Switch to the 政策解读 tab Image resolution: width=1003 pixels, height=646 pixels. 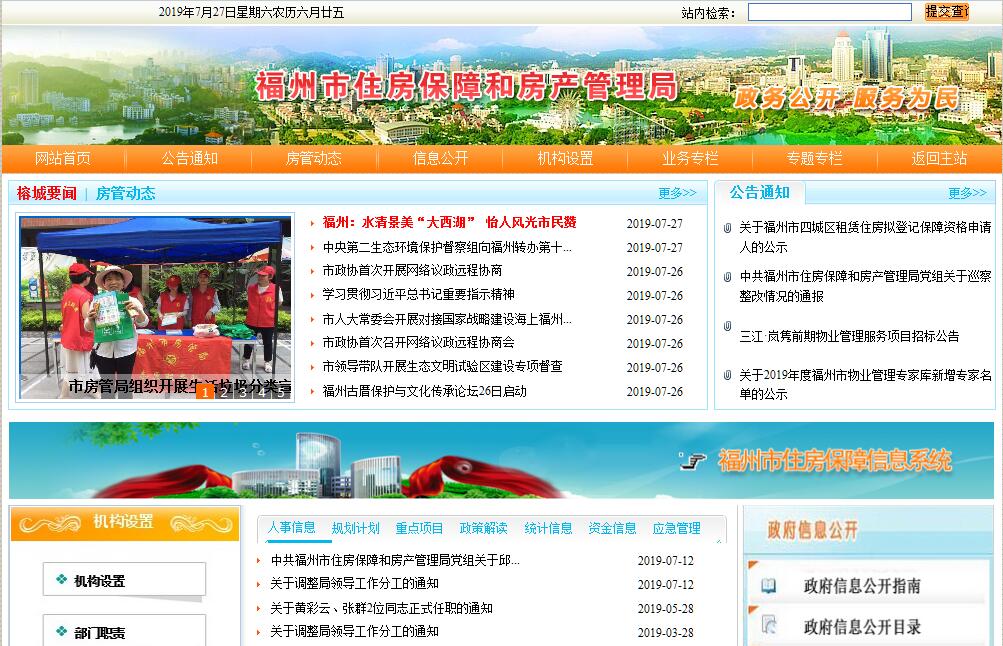point(483,528)
